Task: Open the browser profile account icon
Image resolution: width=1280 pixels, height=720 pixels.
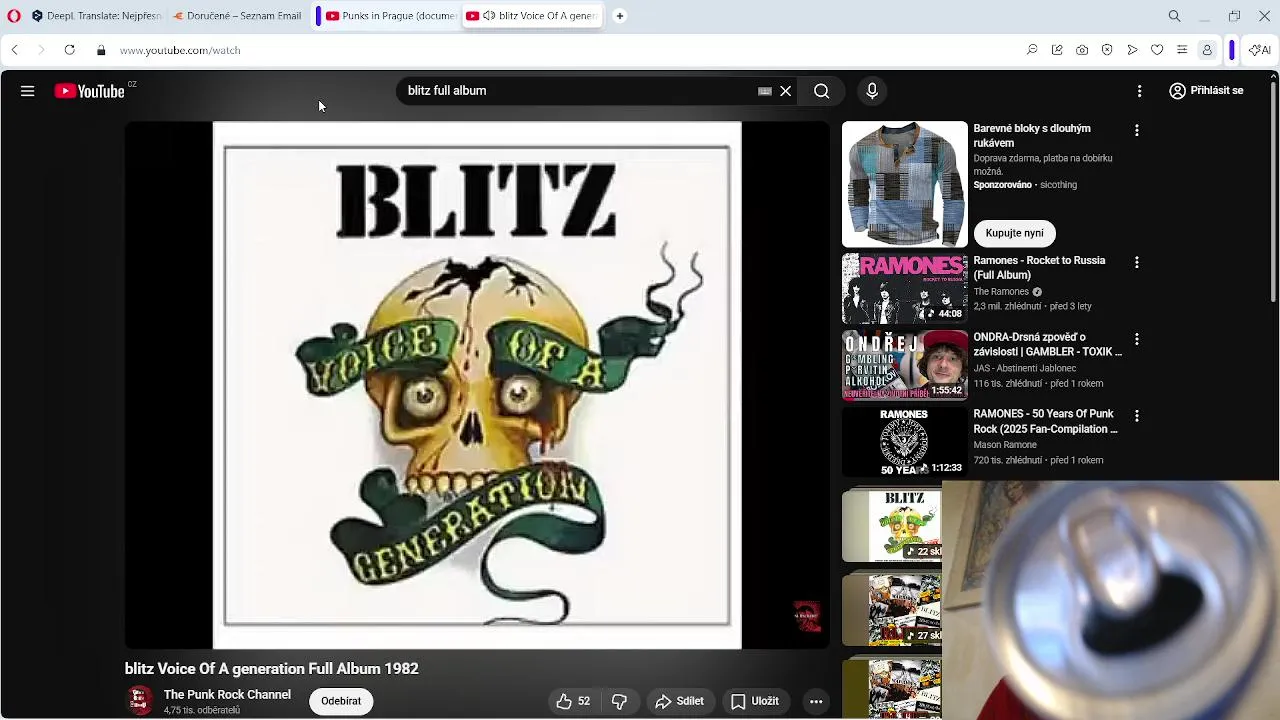Action: tap(1207, 50)
